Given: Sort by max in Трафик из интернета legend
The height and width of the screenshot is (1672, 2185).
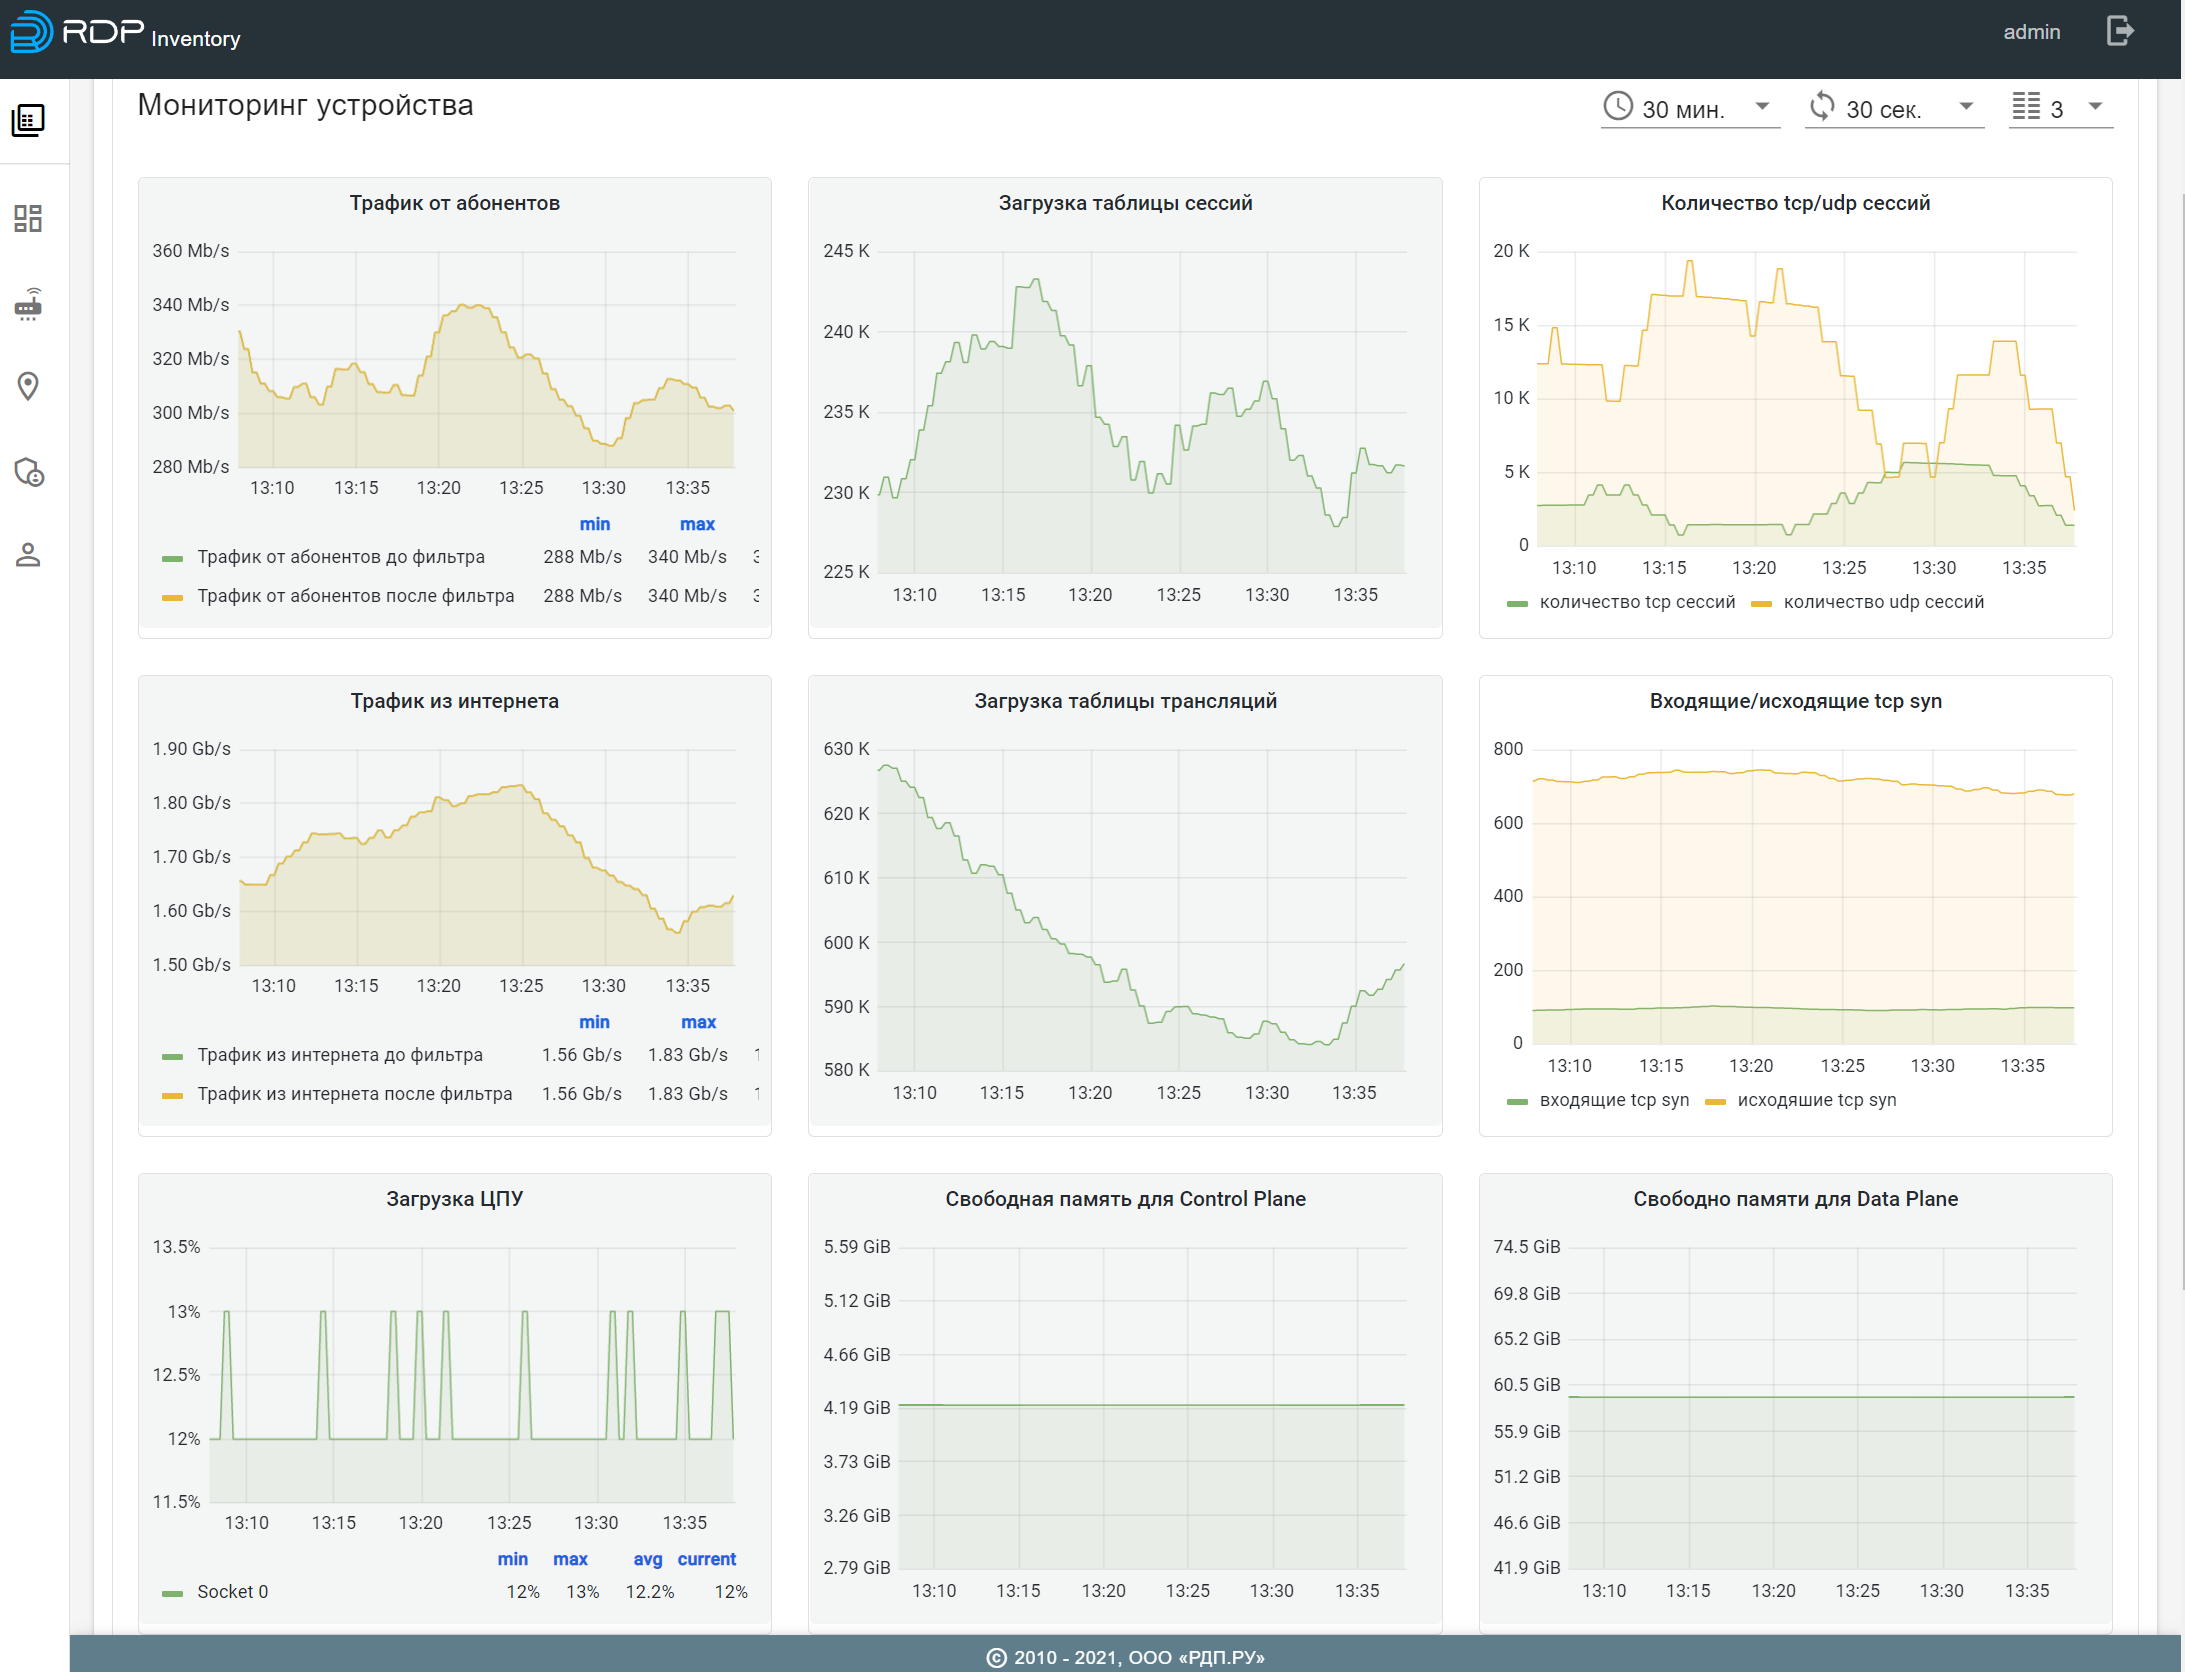Looking at the screenshot, I should tap(698, 1022).
